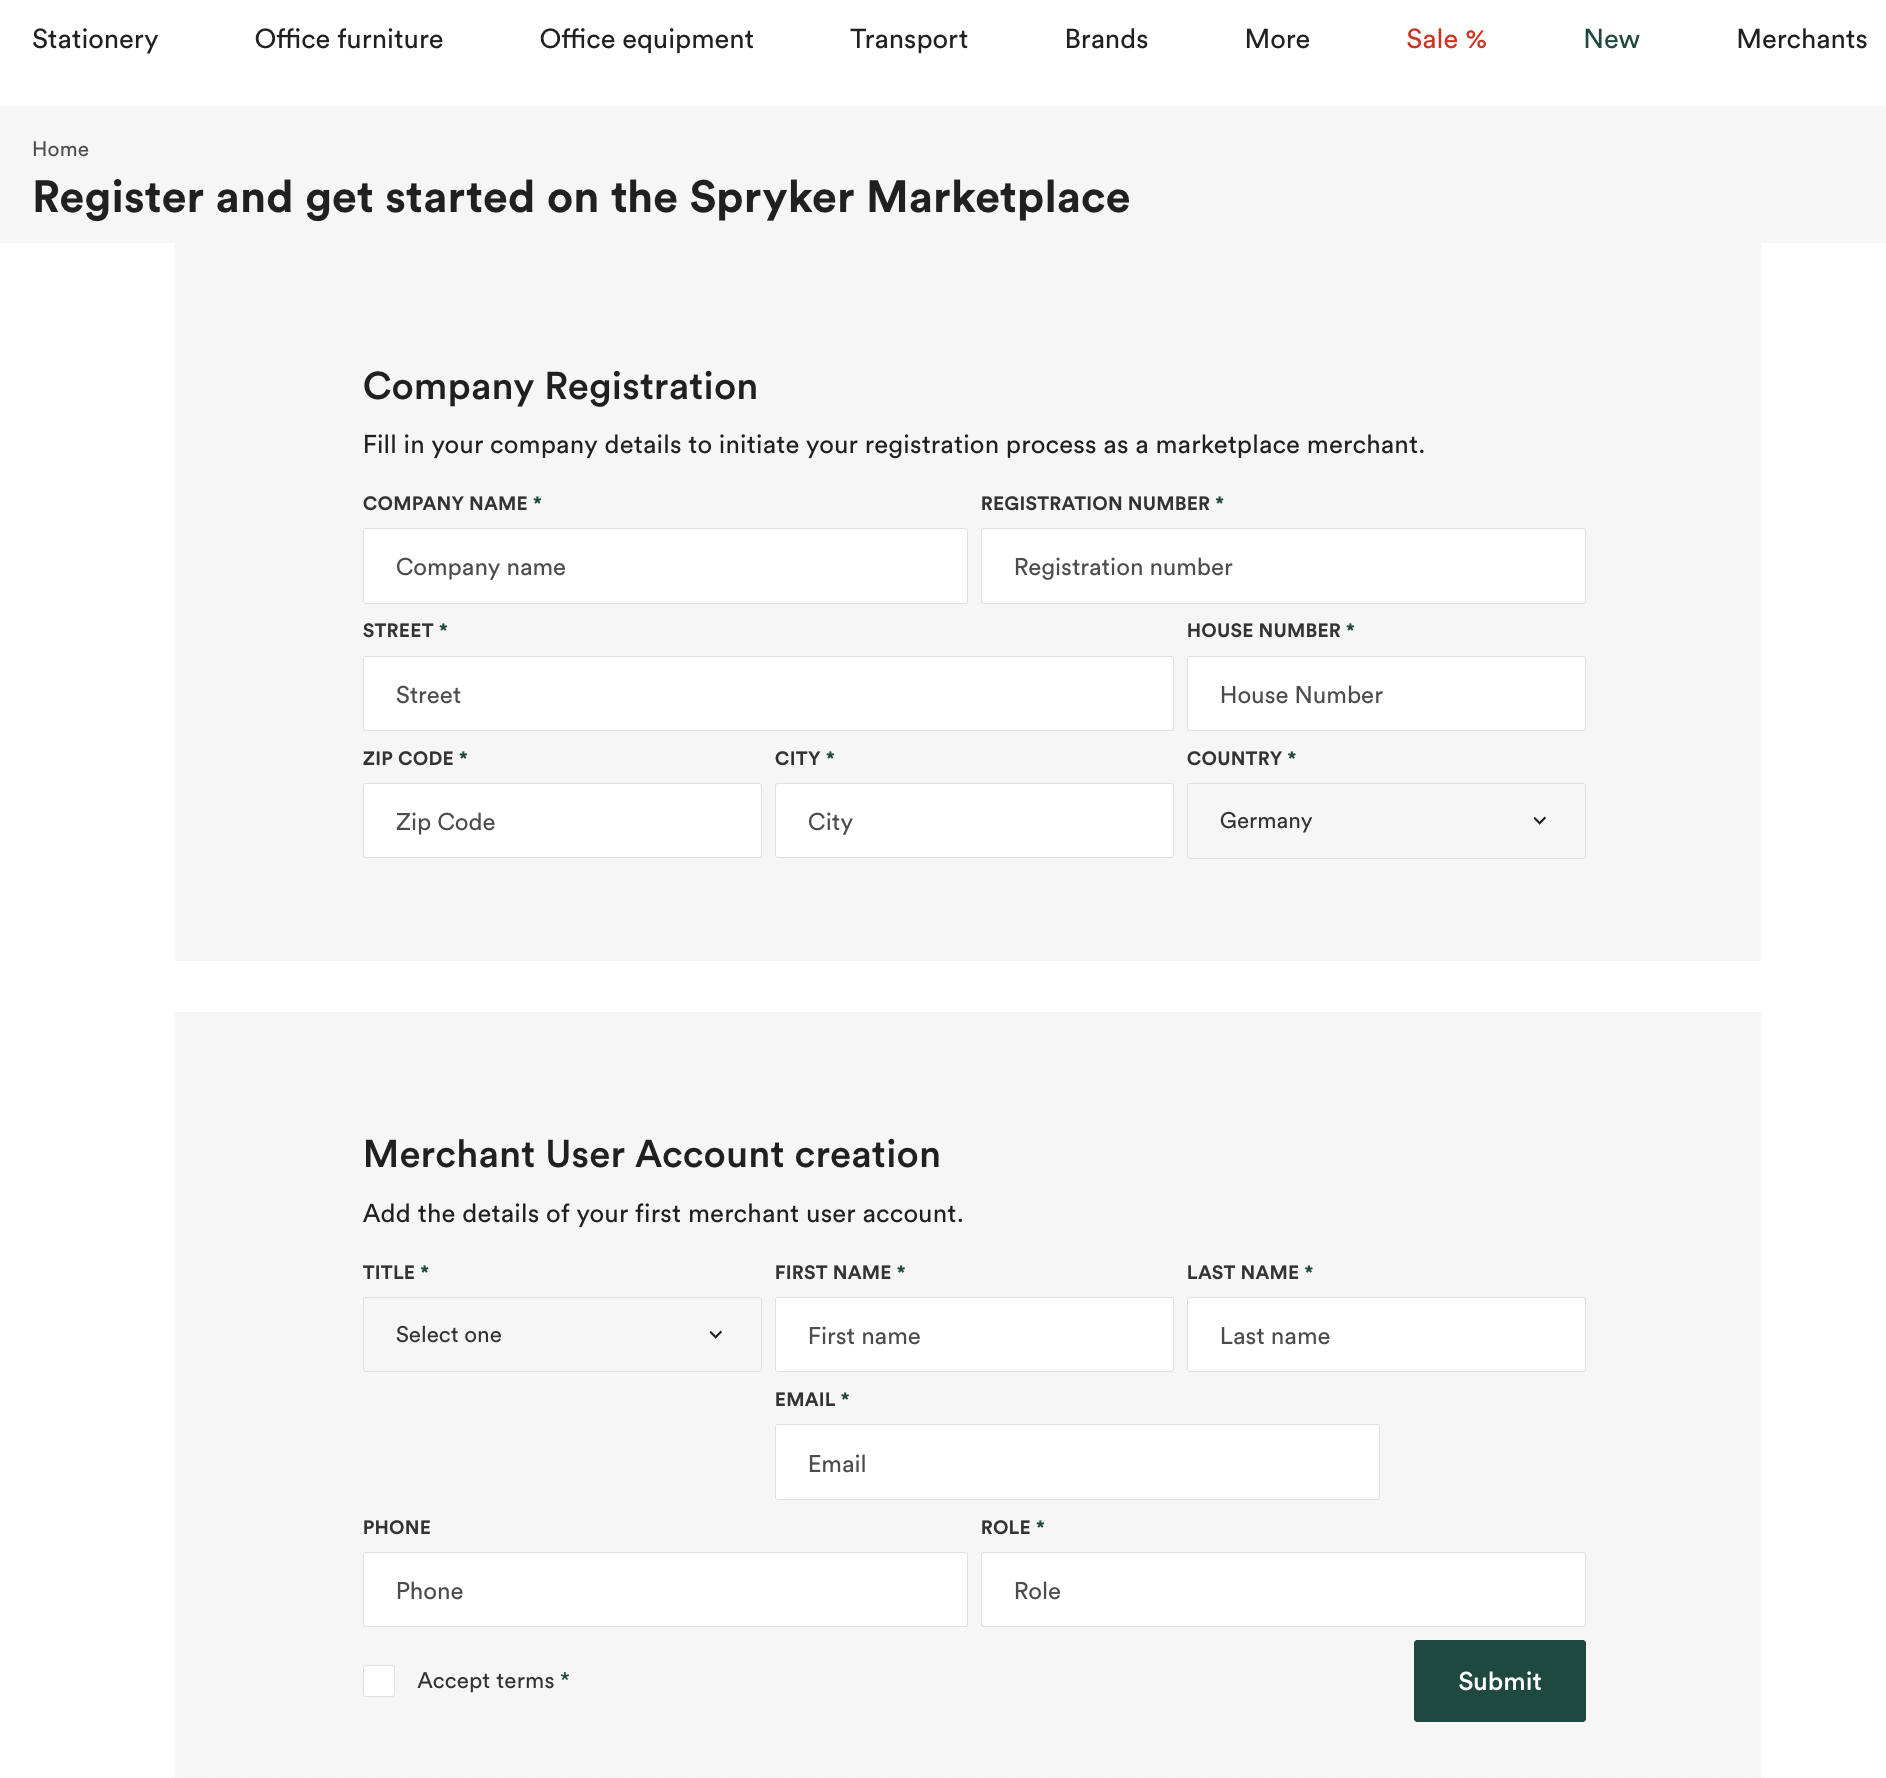Browse the Office equipment section
Image resolution: width=1886 pixels, height=1778 pixels.
[x=646, y=39]
